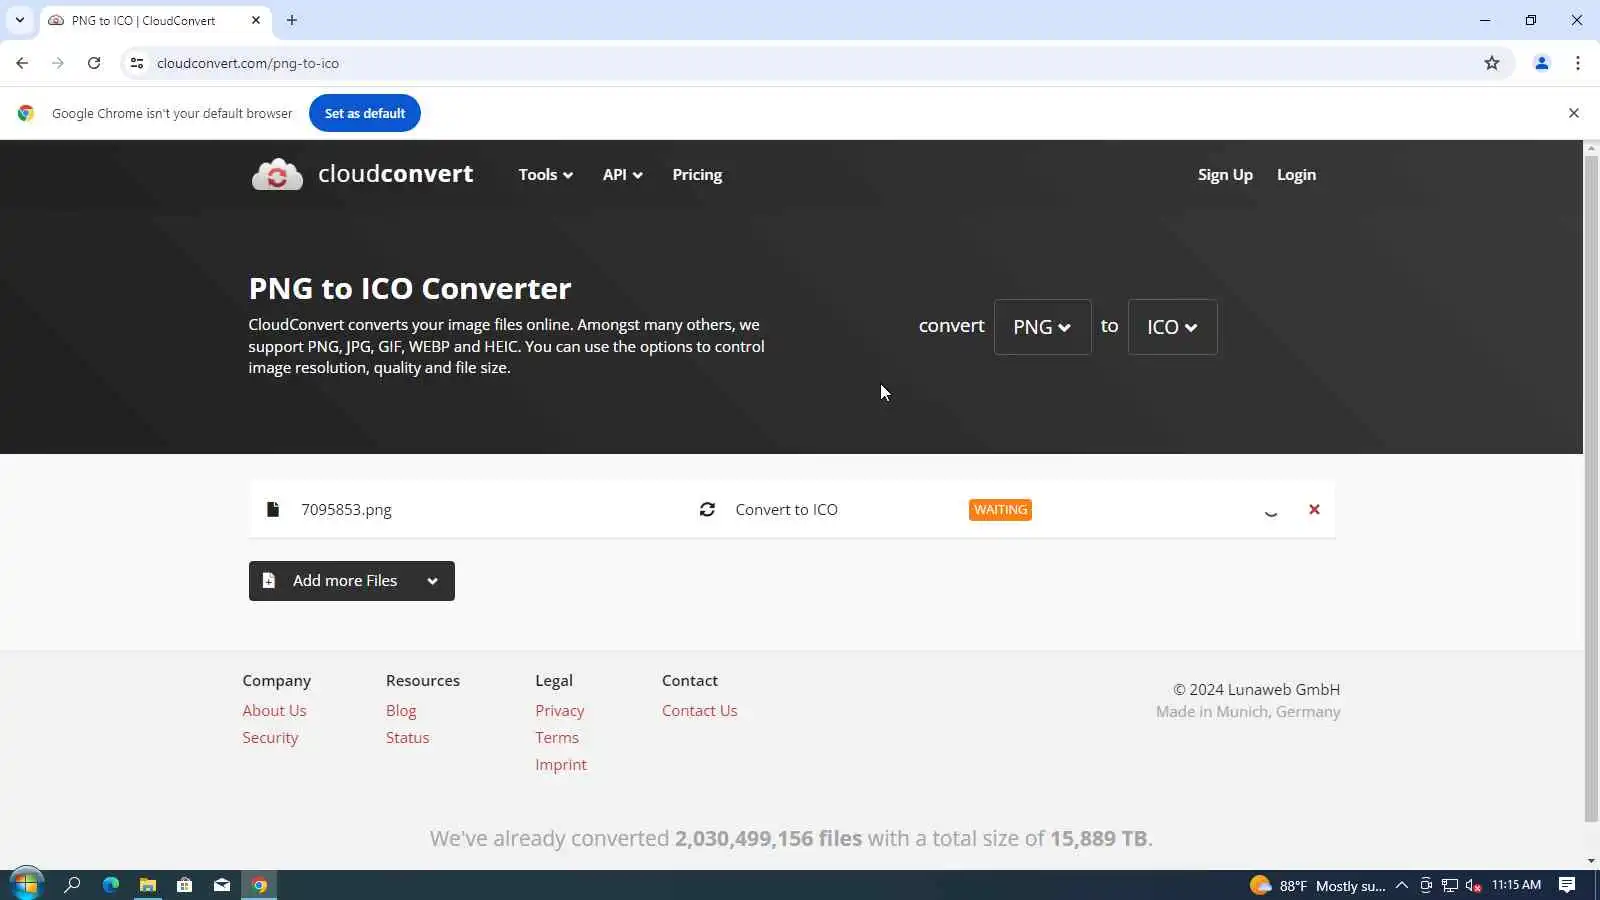The image size is (1600, 900).
Task: Click the WAITING status badge
Action: [x=1000, y=510]
